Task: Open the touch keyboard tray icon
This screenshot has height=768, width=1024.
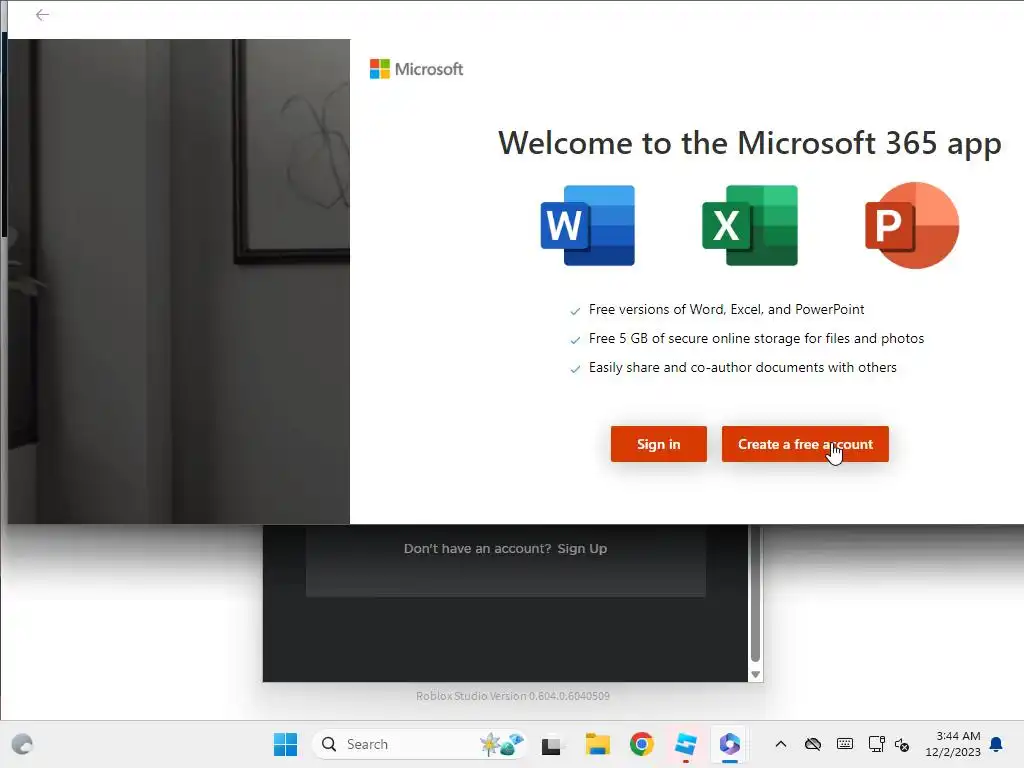Action: coord(844,744)
